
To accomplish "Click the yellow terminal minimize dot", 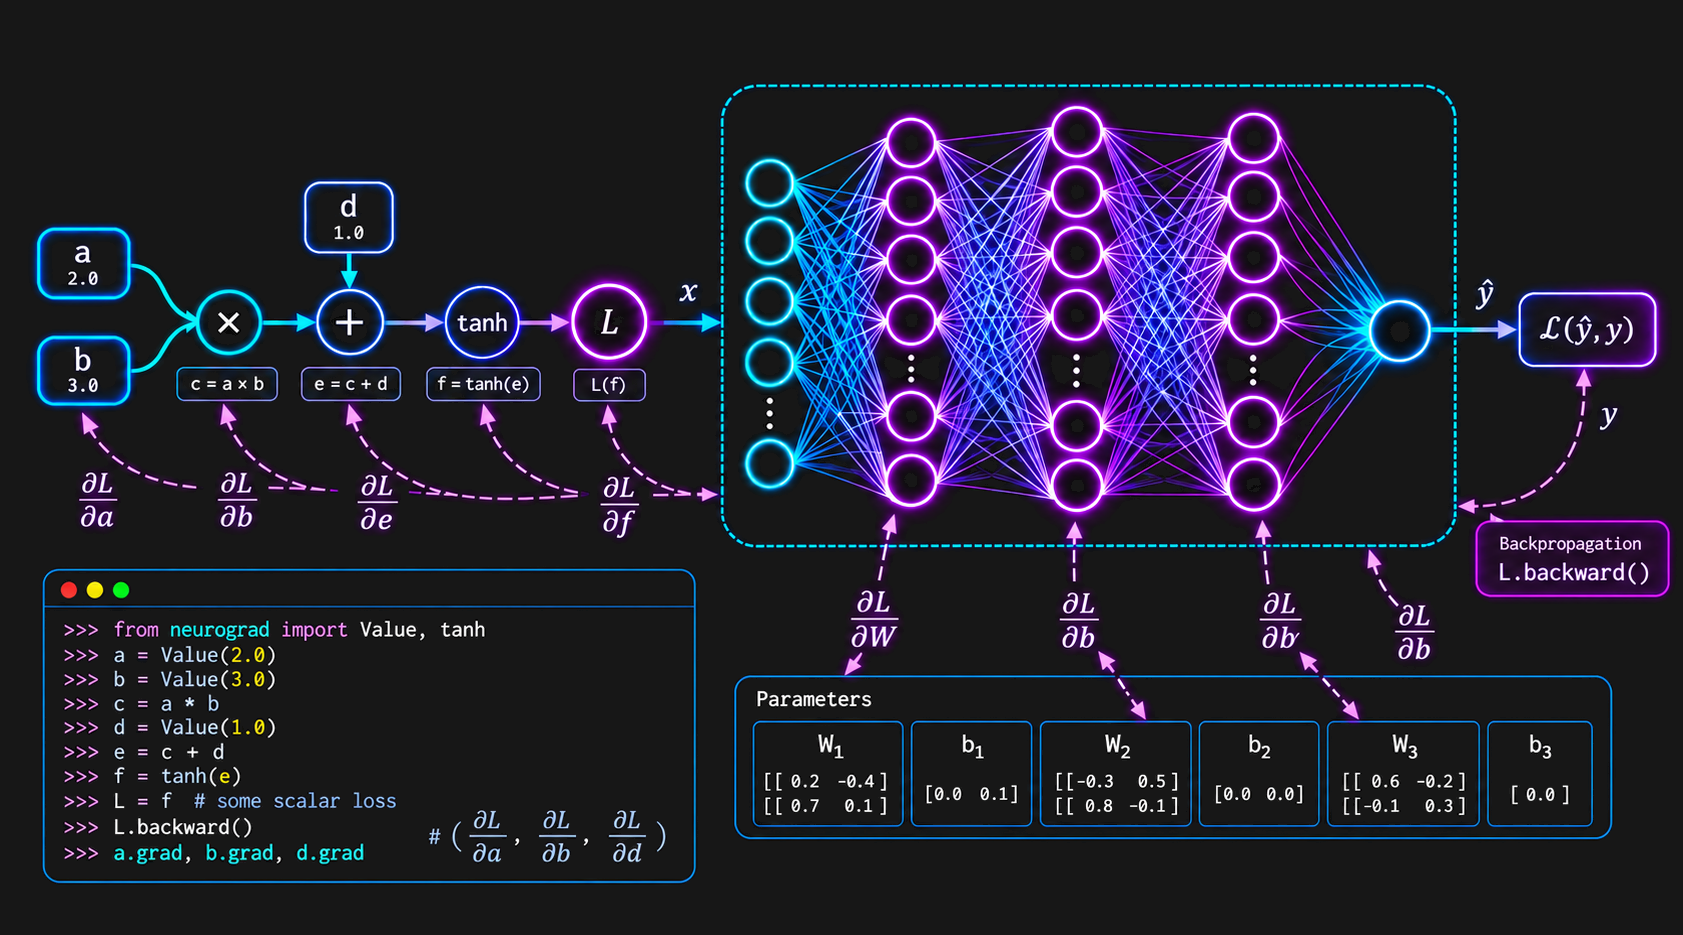I will (x=95, y=590).
